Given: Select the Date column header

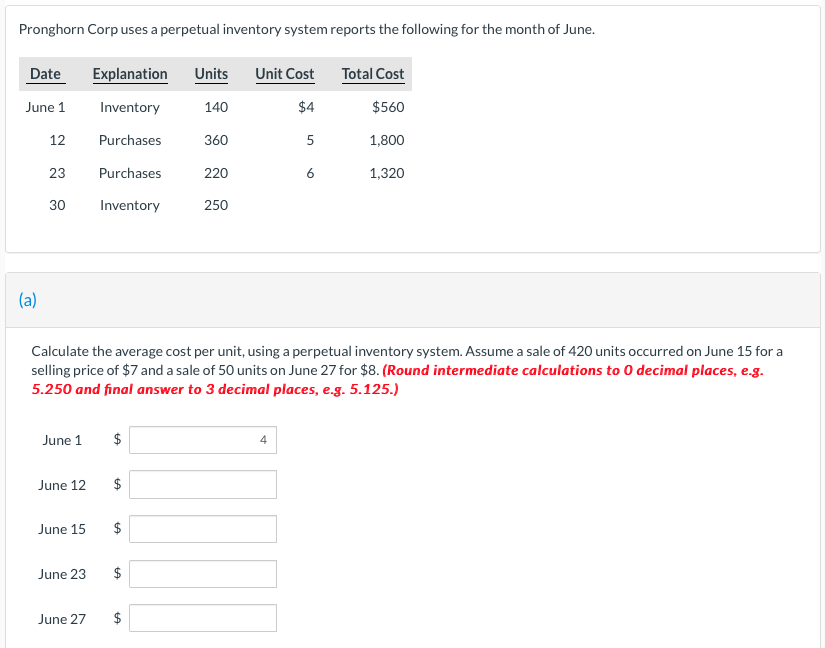Looking at the screenshot, I should point(45,73).
